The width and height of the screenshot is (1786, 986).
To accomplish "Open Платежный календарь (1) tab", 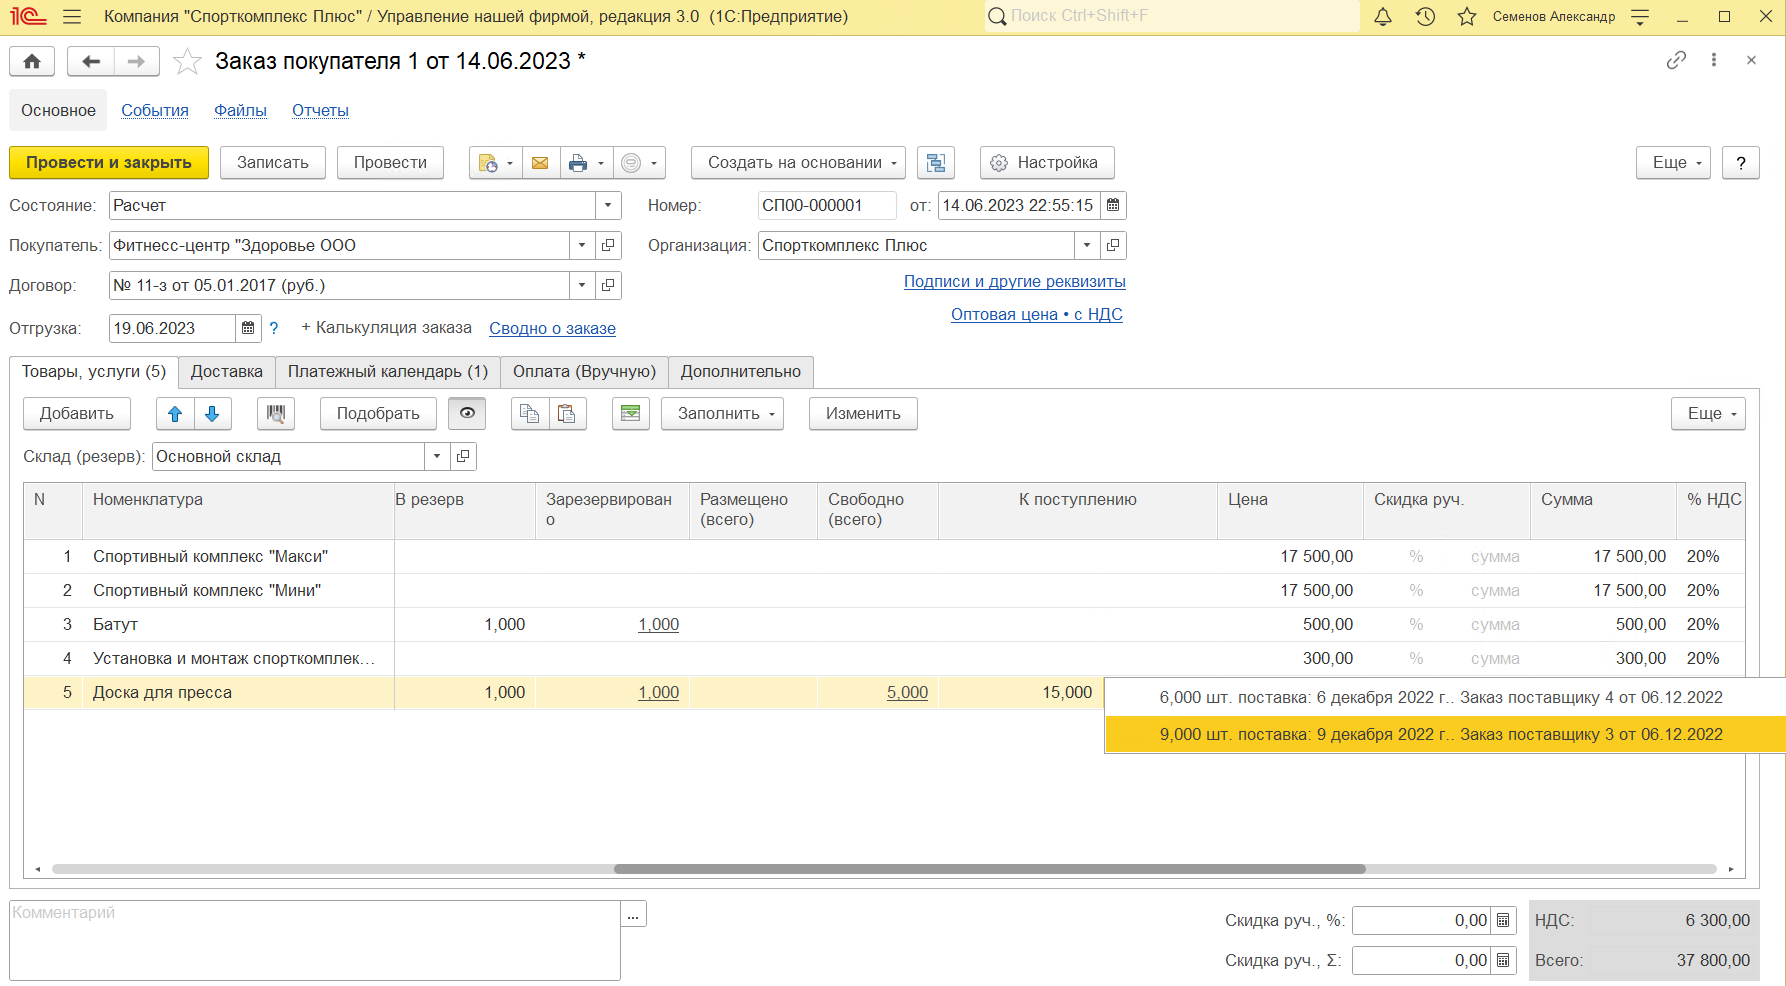I will (388, 372).
